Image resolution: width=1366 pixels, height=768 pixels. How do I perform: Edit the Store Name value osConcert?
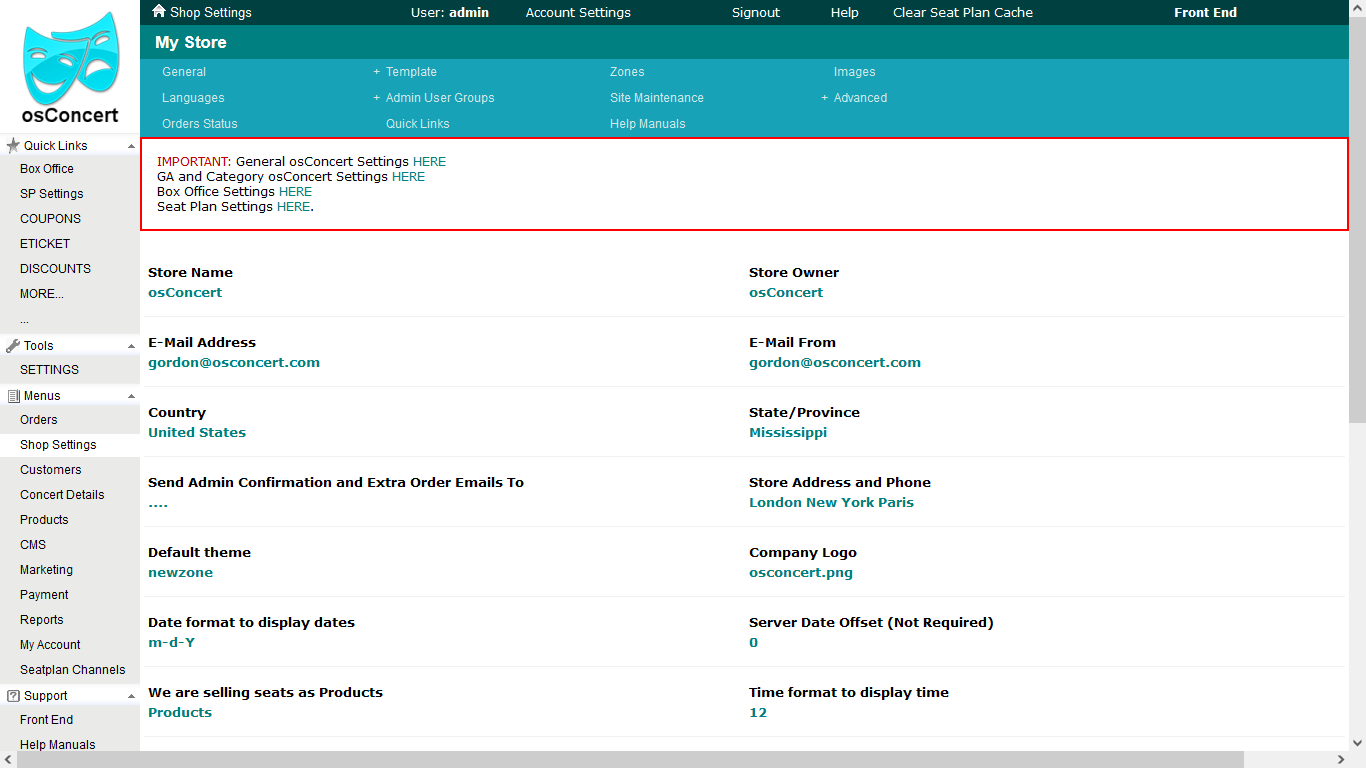point(185,293)
